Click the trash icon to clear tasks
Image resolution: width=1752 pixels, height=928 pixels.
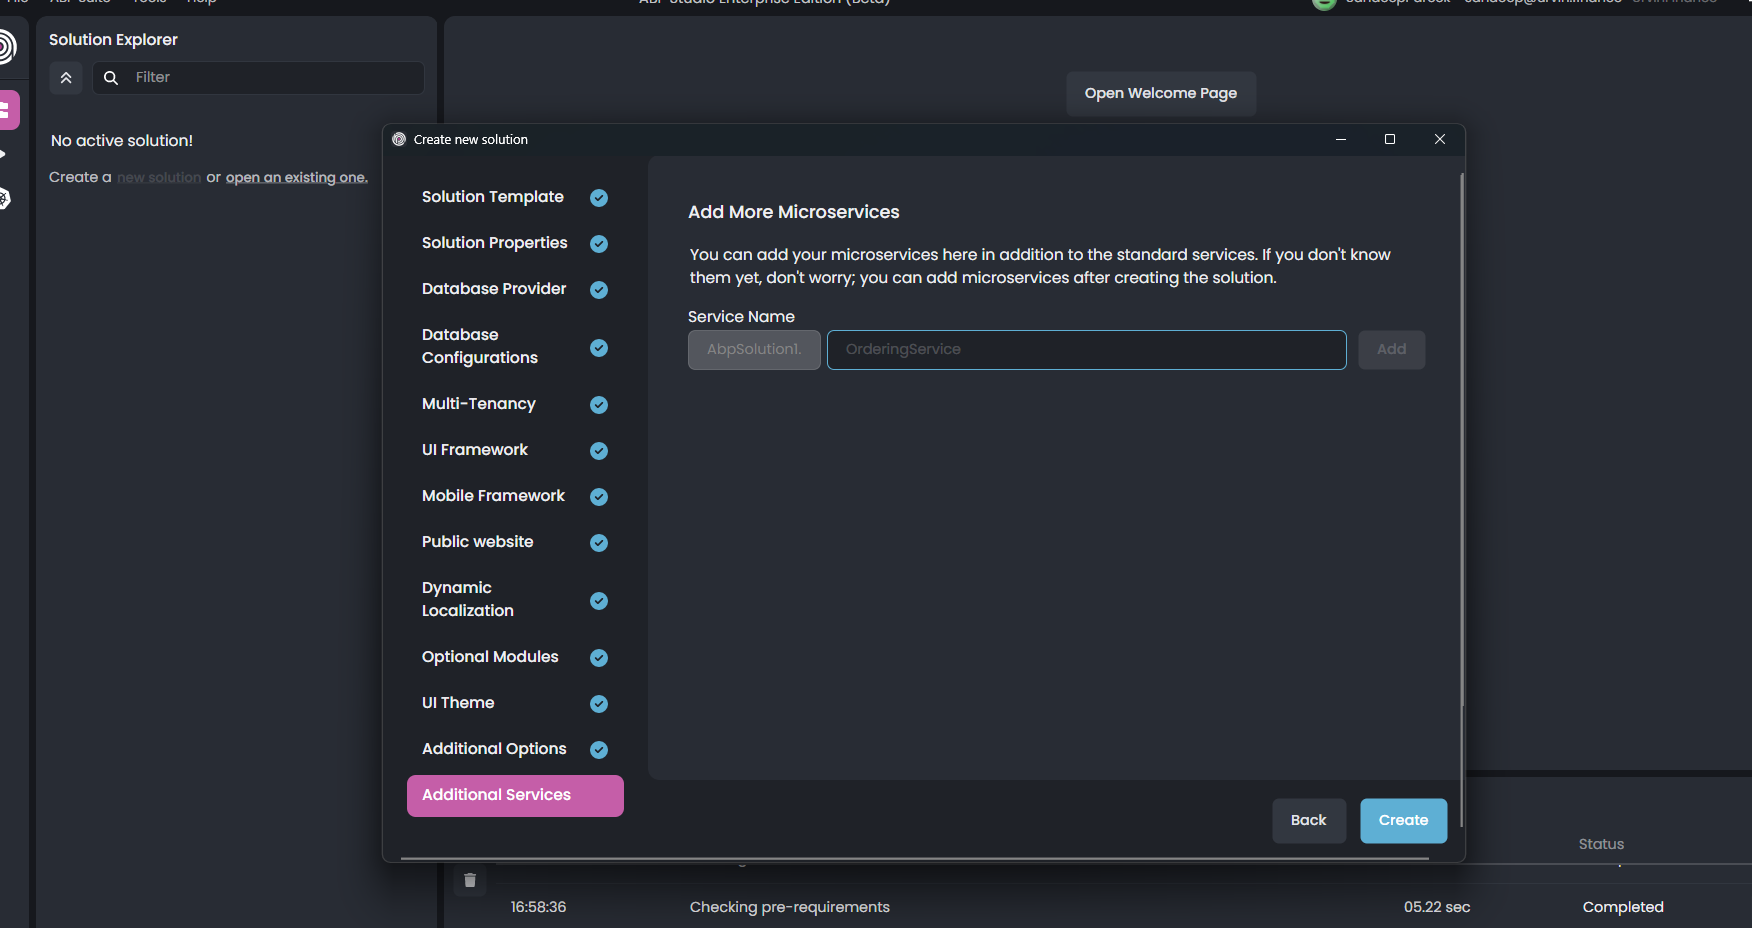click(470, 881)
